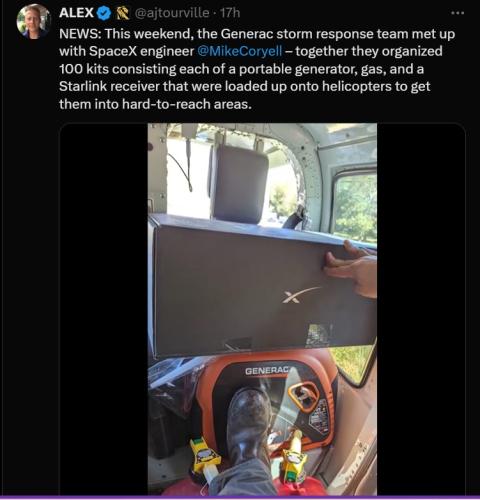
Task: Click the tweet text starting NEWS: This weekend
Action: click(257, 69)
